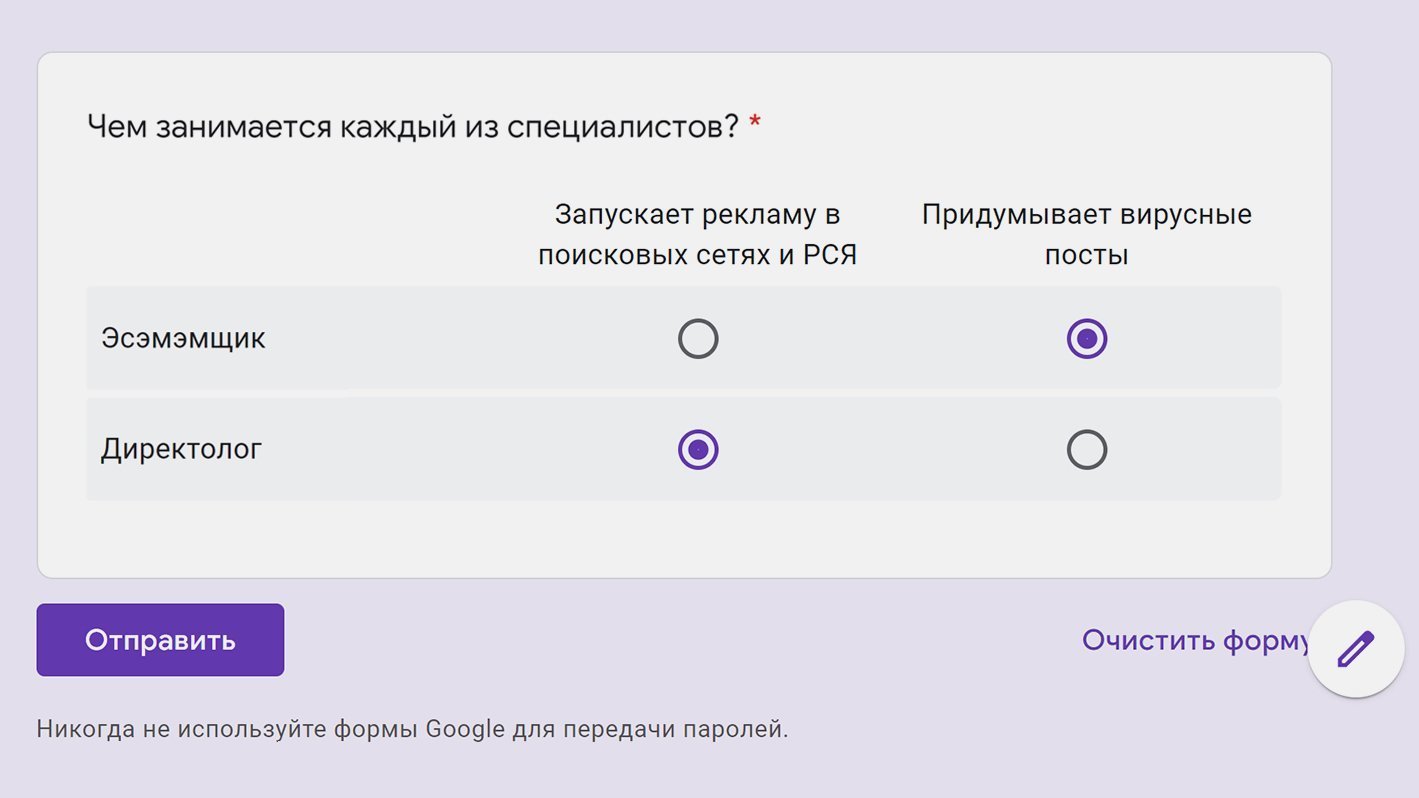Click selected Директолог radio under Запускает рекламу
1419x798 pixels.
tap(698, 450)
